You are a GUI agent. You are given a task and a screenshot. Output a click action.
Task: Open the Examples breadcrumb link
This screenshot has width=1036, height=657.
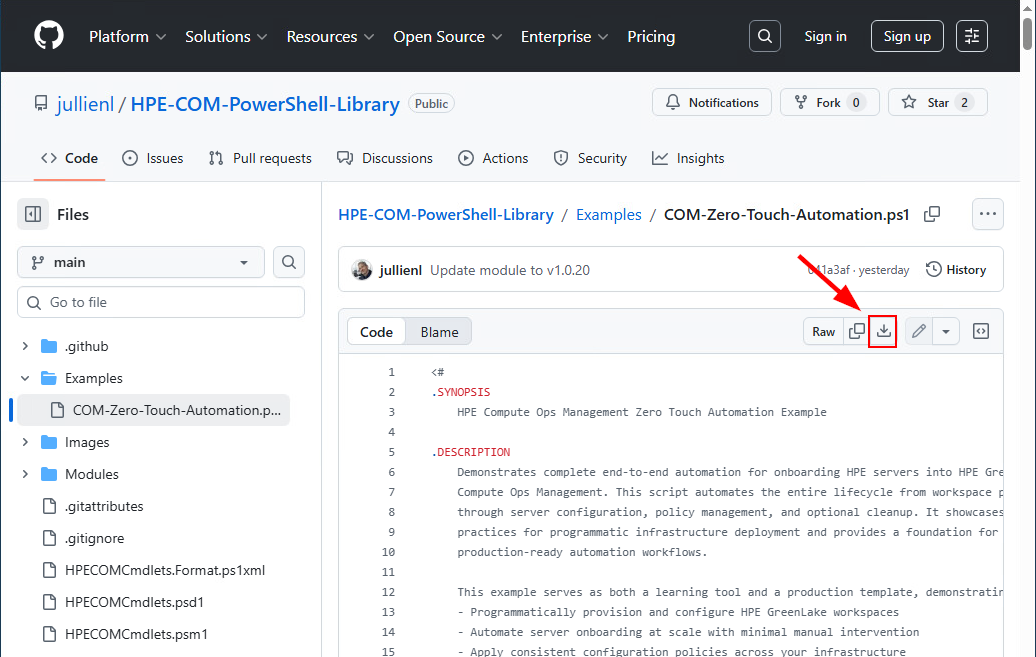tap(608, 214)
